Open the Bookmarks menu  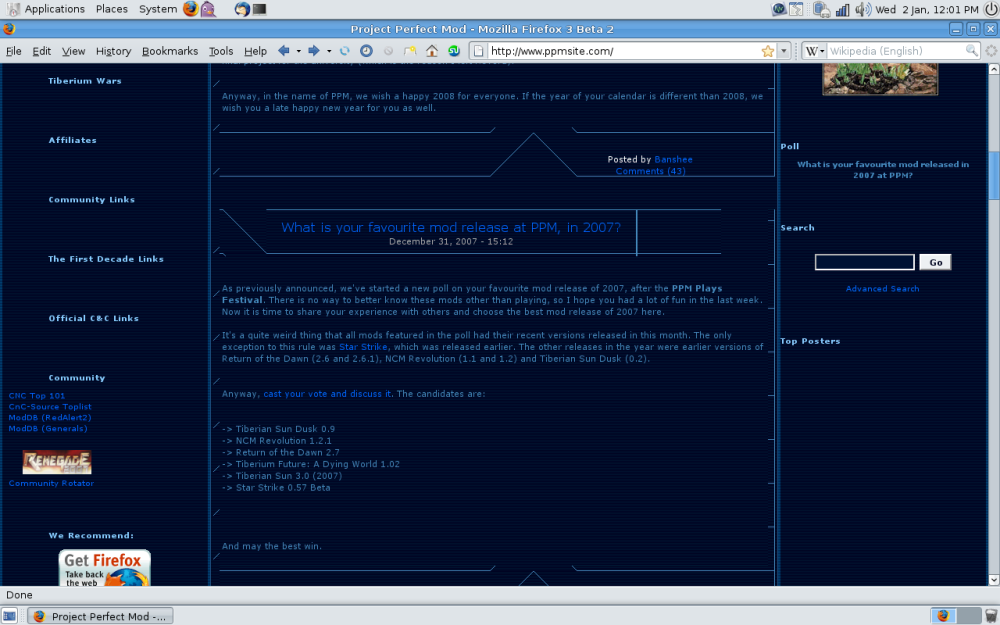(x=170, y=51)
